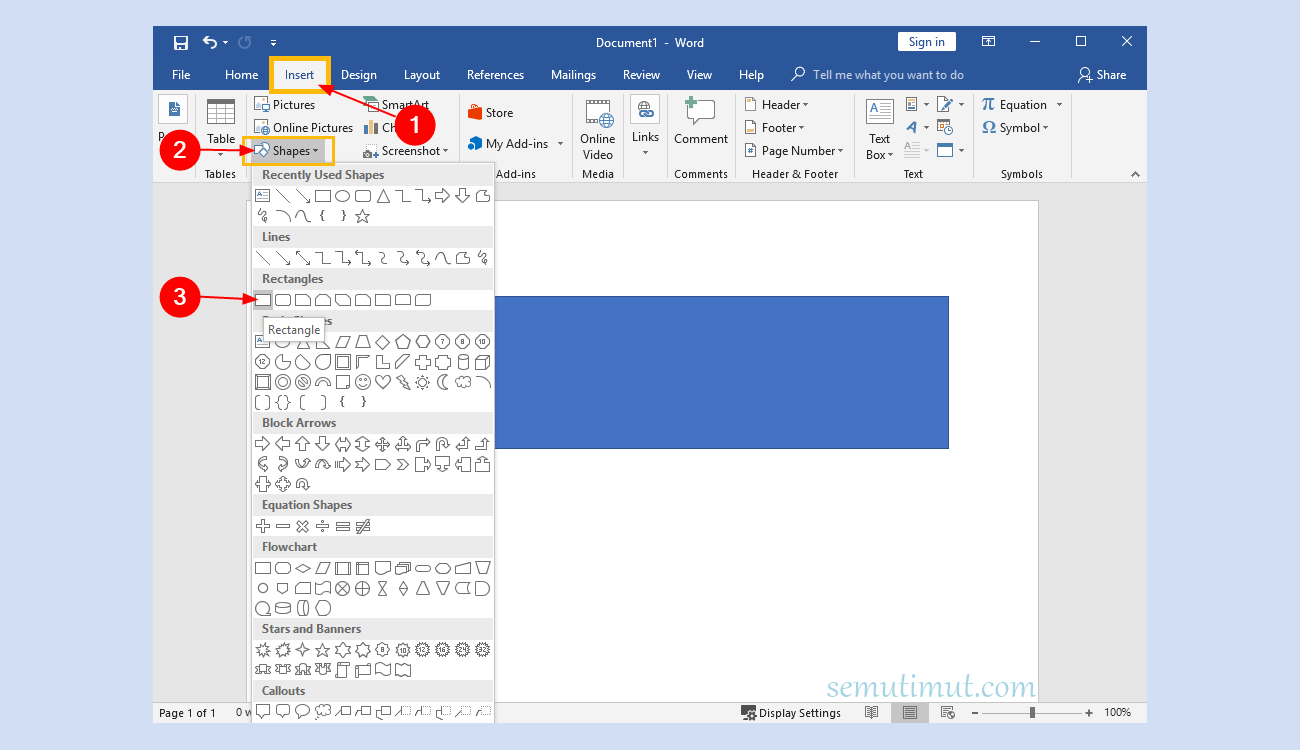This screenshot has width=1300, height=750.
Task: Click the Tell me what you want to do box
Action: coord(878,75)
